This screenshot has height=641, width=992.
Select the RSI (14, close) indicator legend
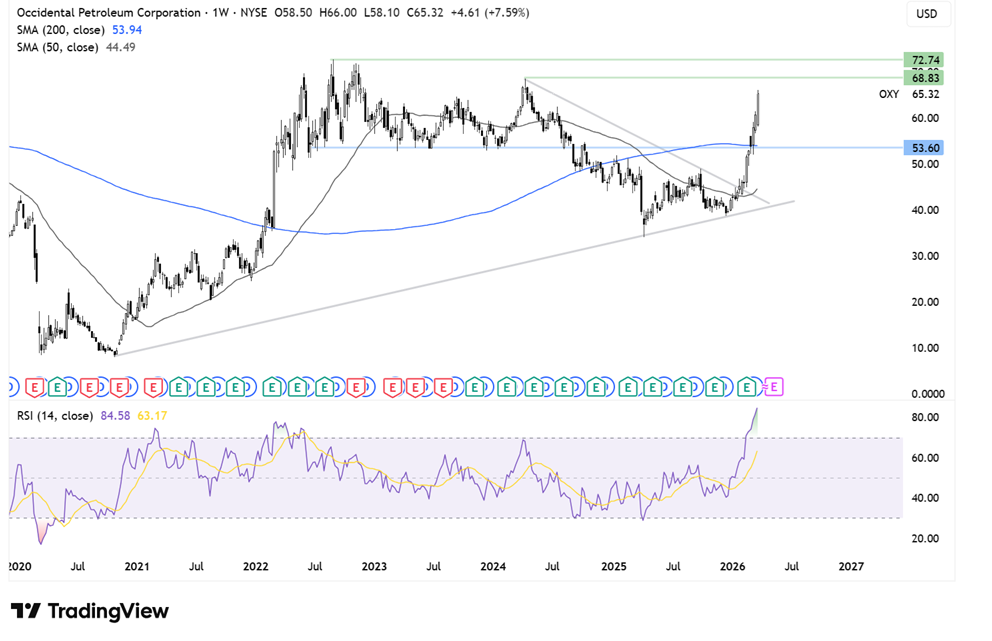54,416
